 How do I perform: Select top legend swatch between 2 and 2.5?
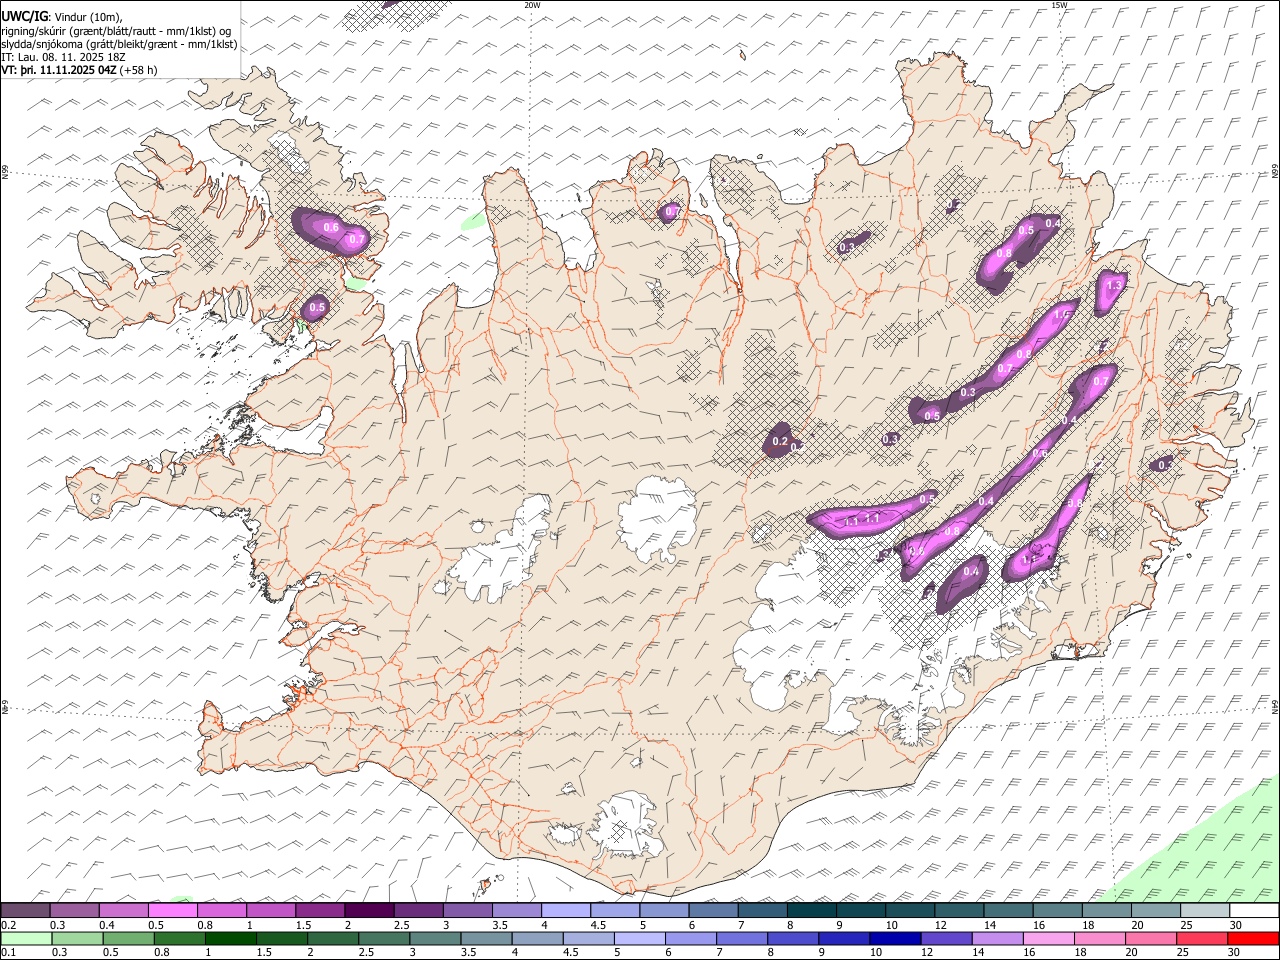point(369,910)
